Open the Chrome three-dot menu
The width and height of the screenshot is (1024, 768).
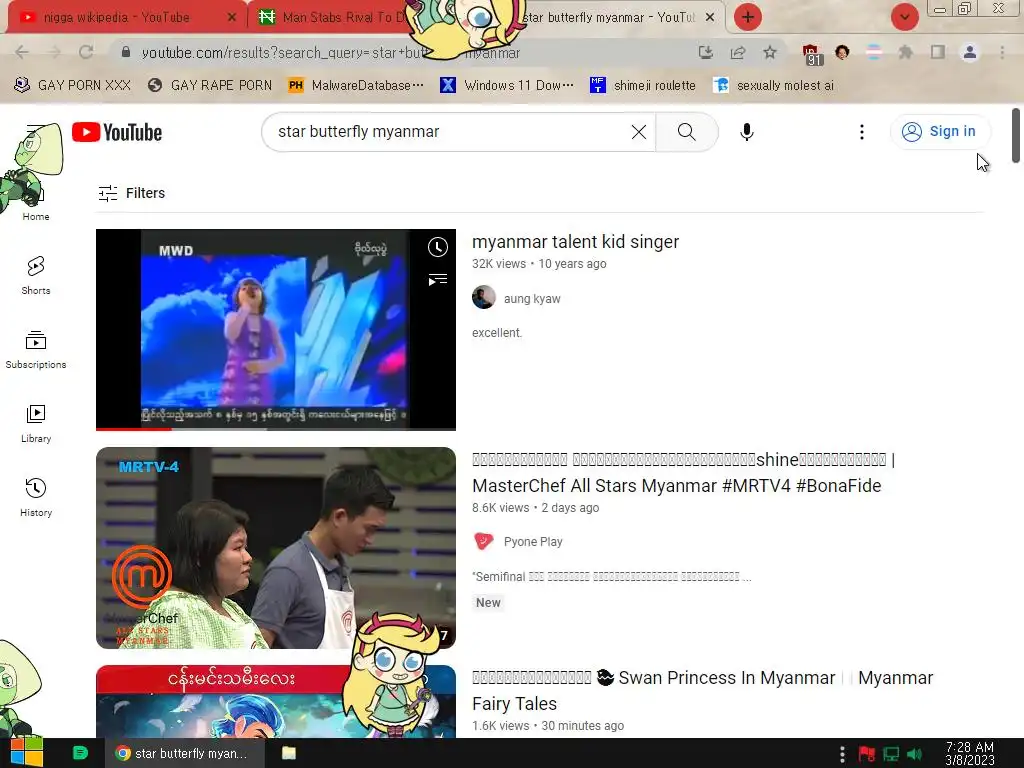coord(1002,52)
